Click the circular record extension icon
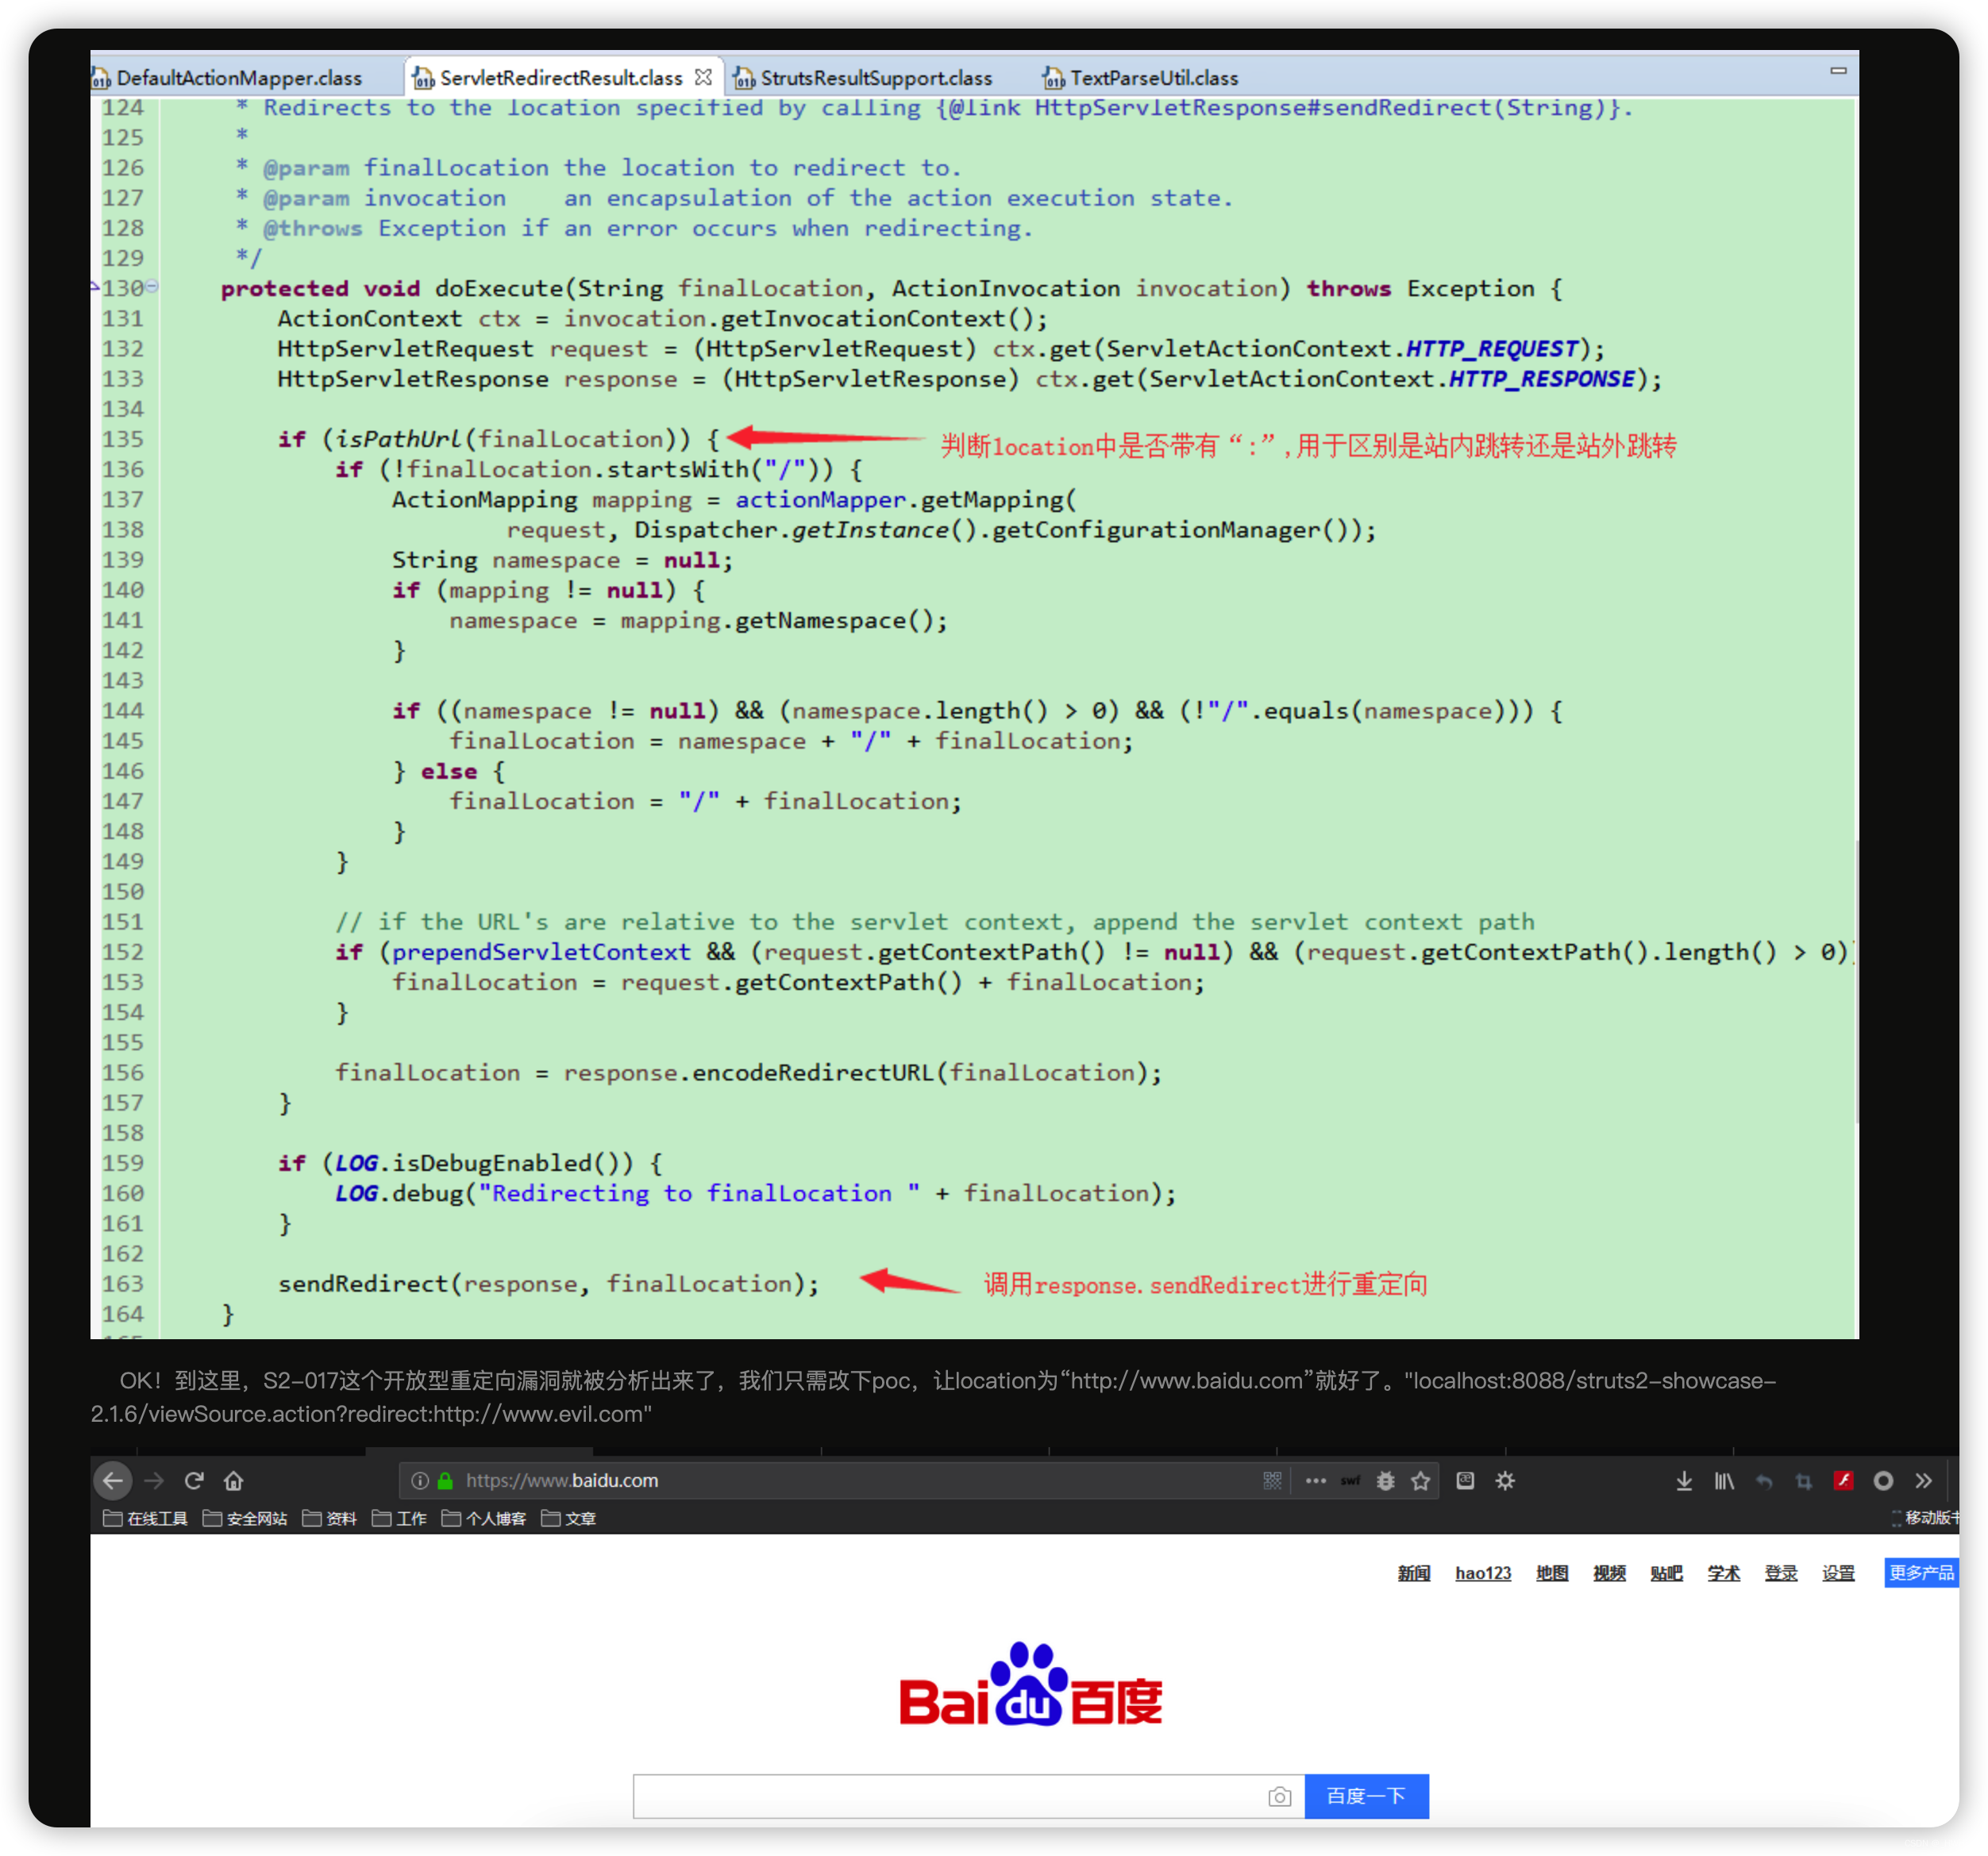Image resolution: width=1988 pixels, height=1856 pixels. [1883, 1480]
